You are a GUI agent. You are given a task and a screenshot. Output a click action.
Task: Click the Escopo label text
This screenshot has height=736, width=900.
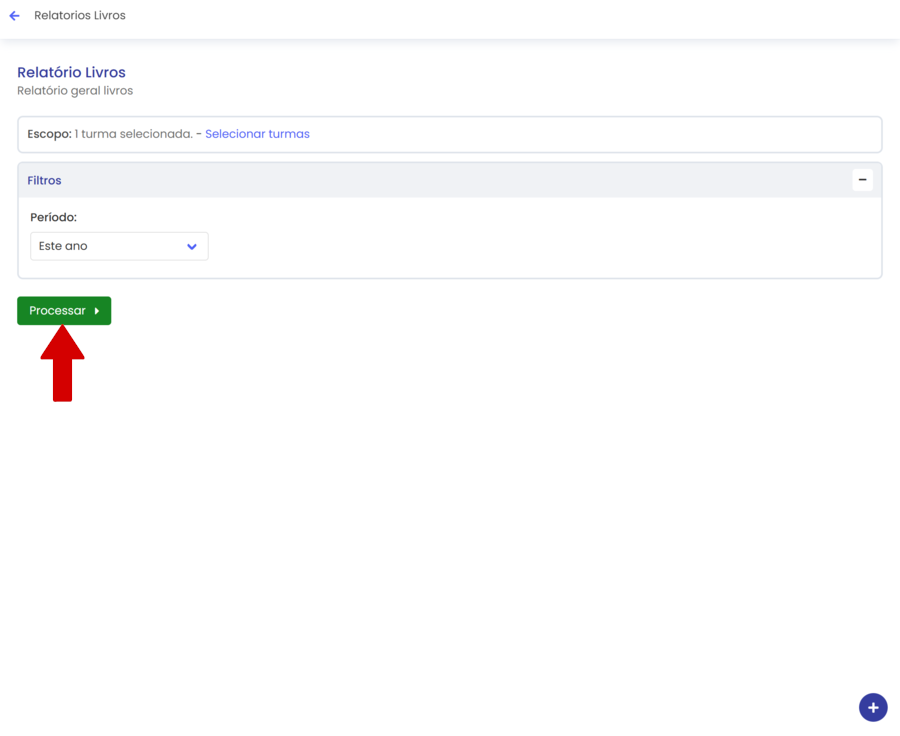[49, 134]
